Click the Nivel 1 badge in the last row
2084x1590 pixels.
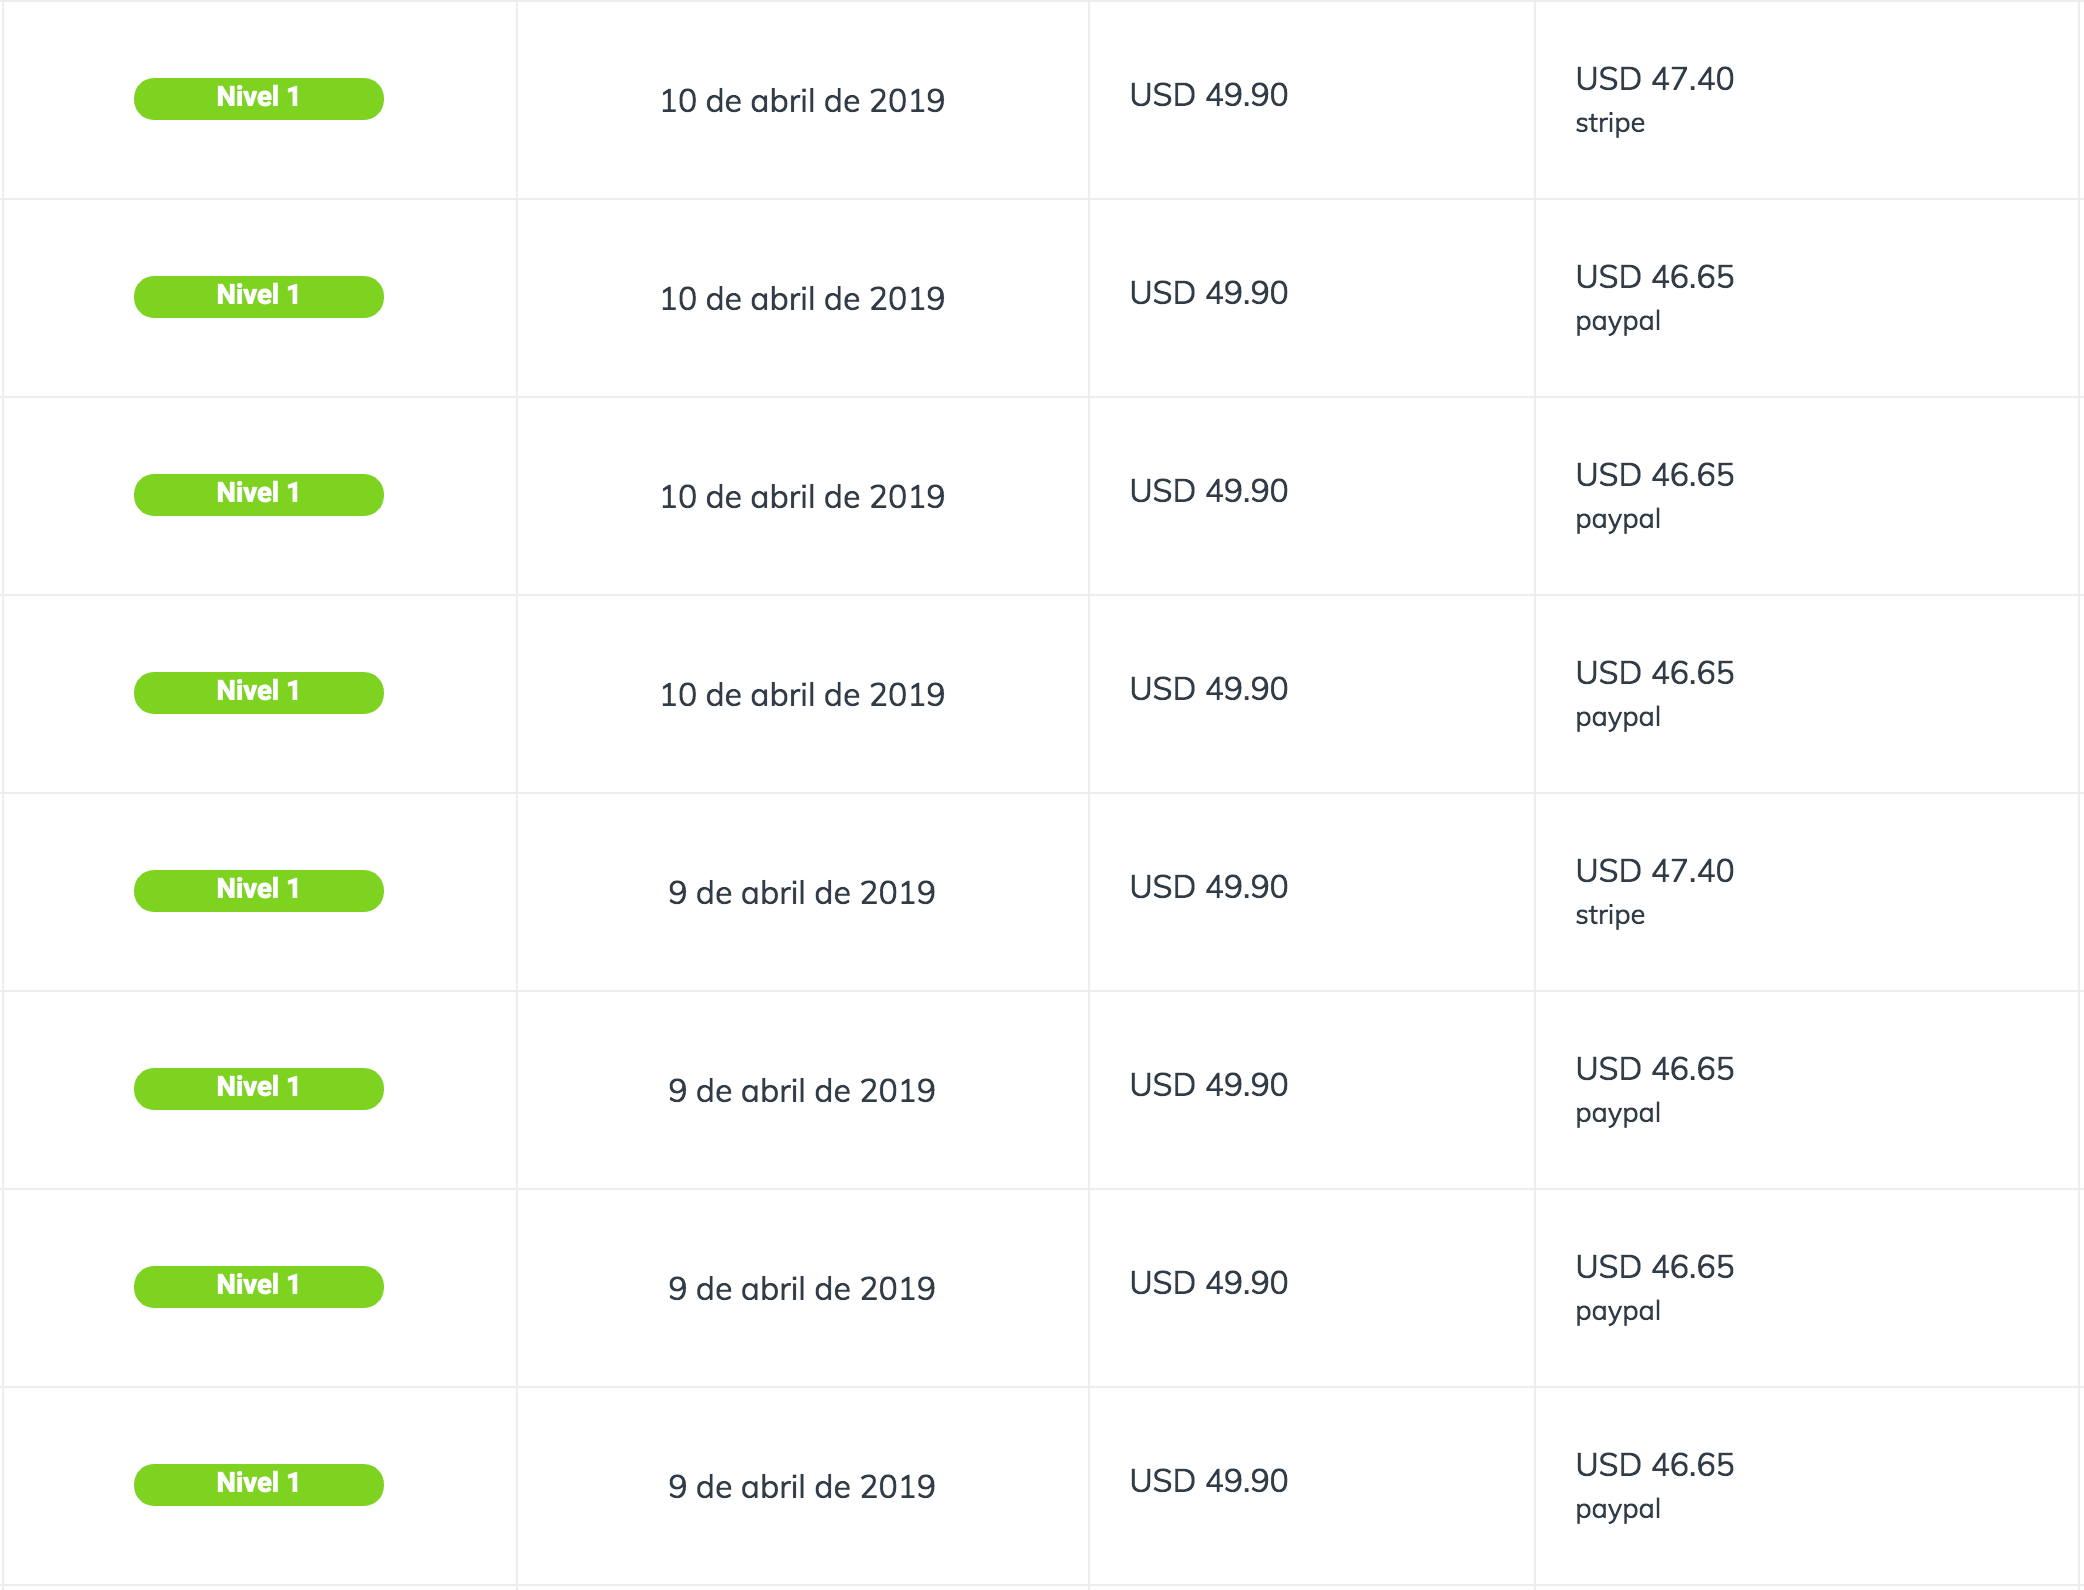258,1484
